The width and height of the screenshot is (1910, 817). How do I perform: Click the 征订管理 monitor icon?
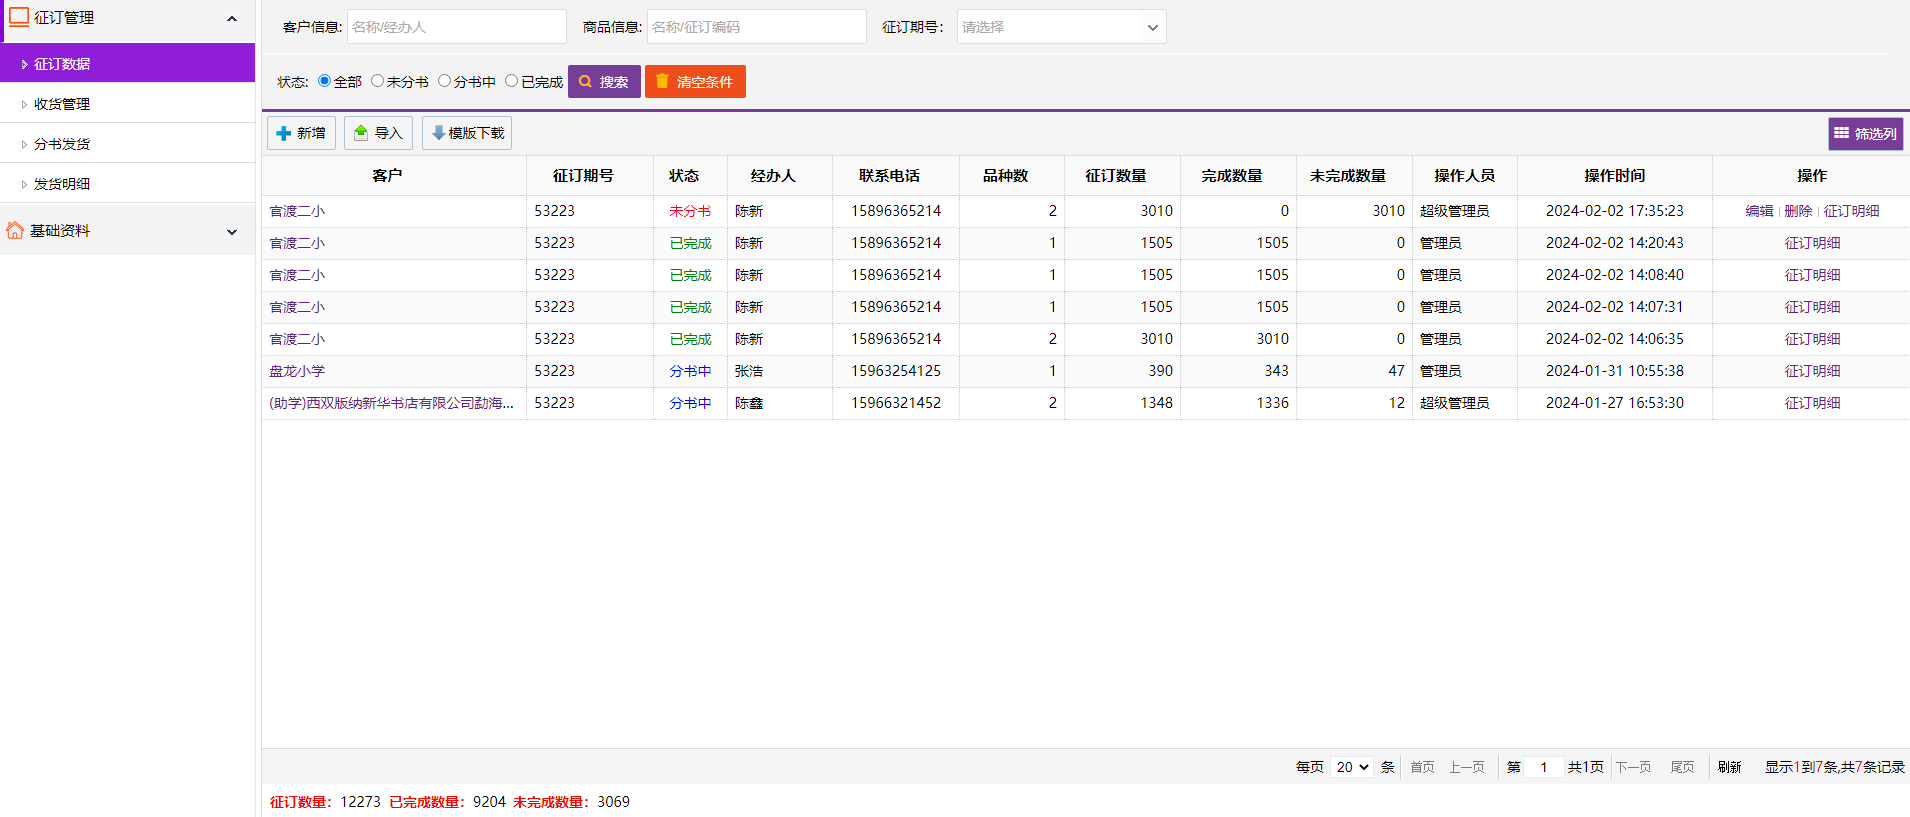(19, 17)
